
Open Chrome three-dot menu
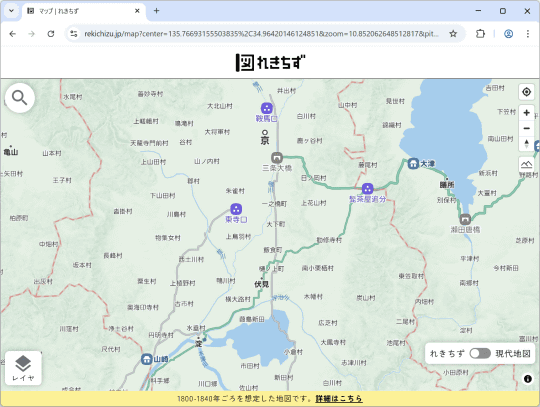tap(528, 34)
